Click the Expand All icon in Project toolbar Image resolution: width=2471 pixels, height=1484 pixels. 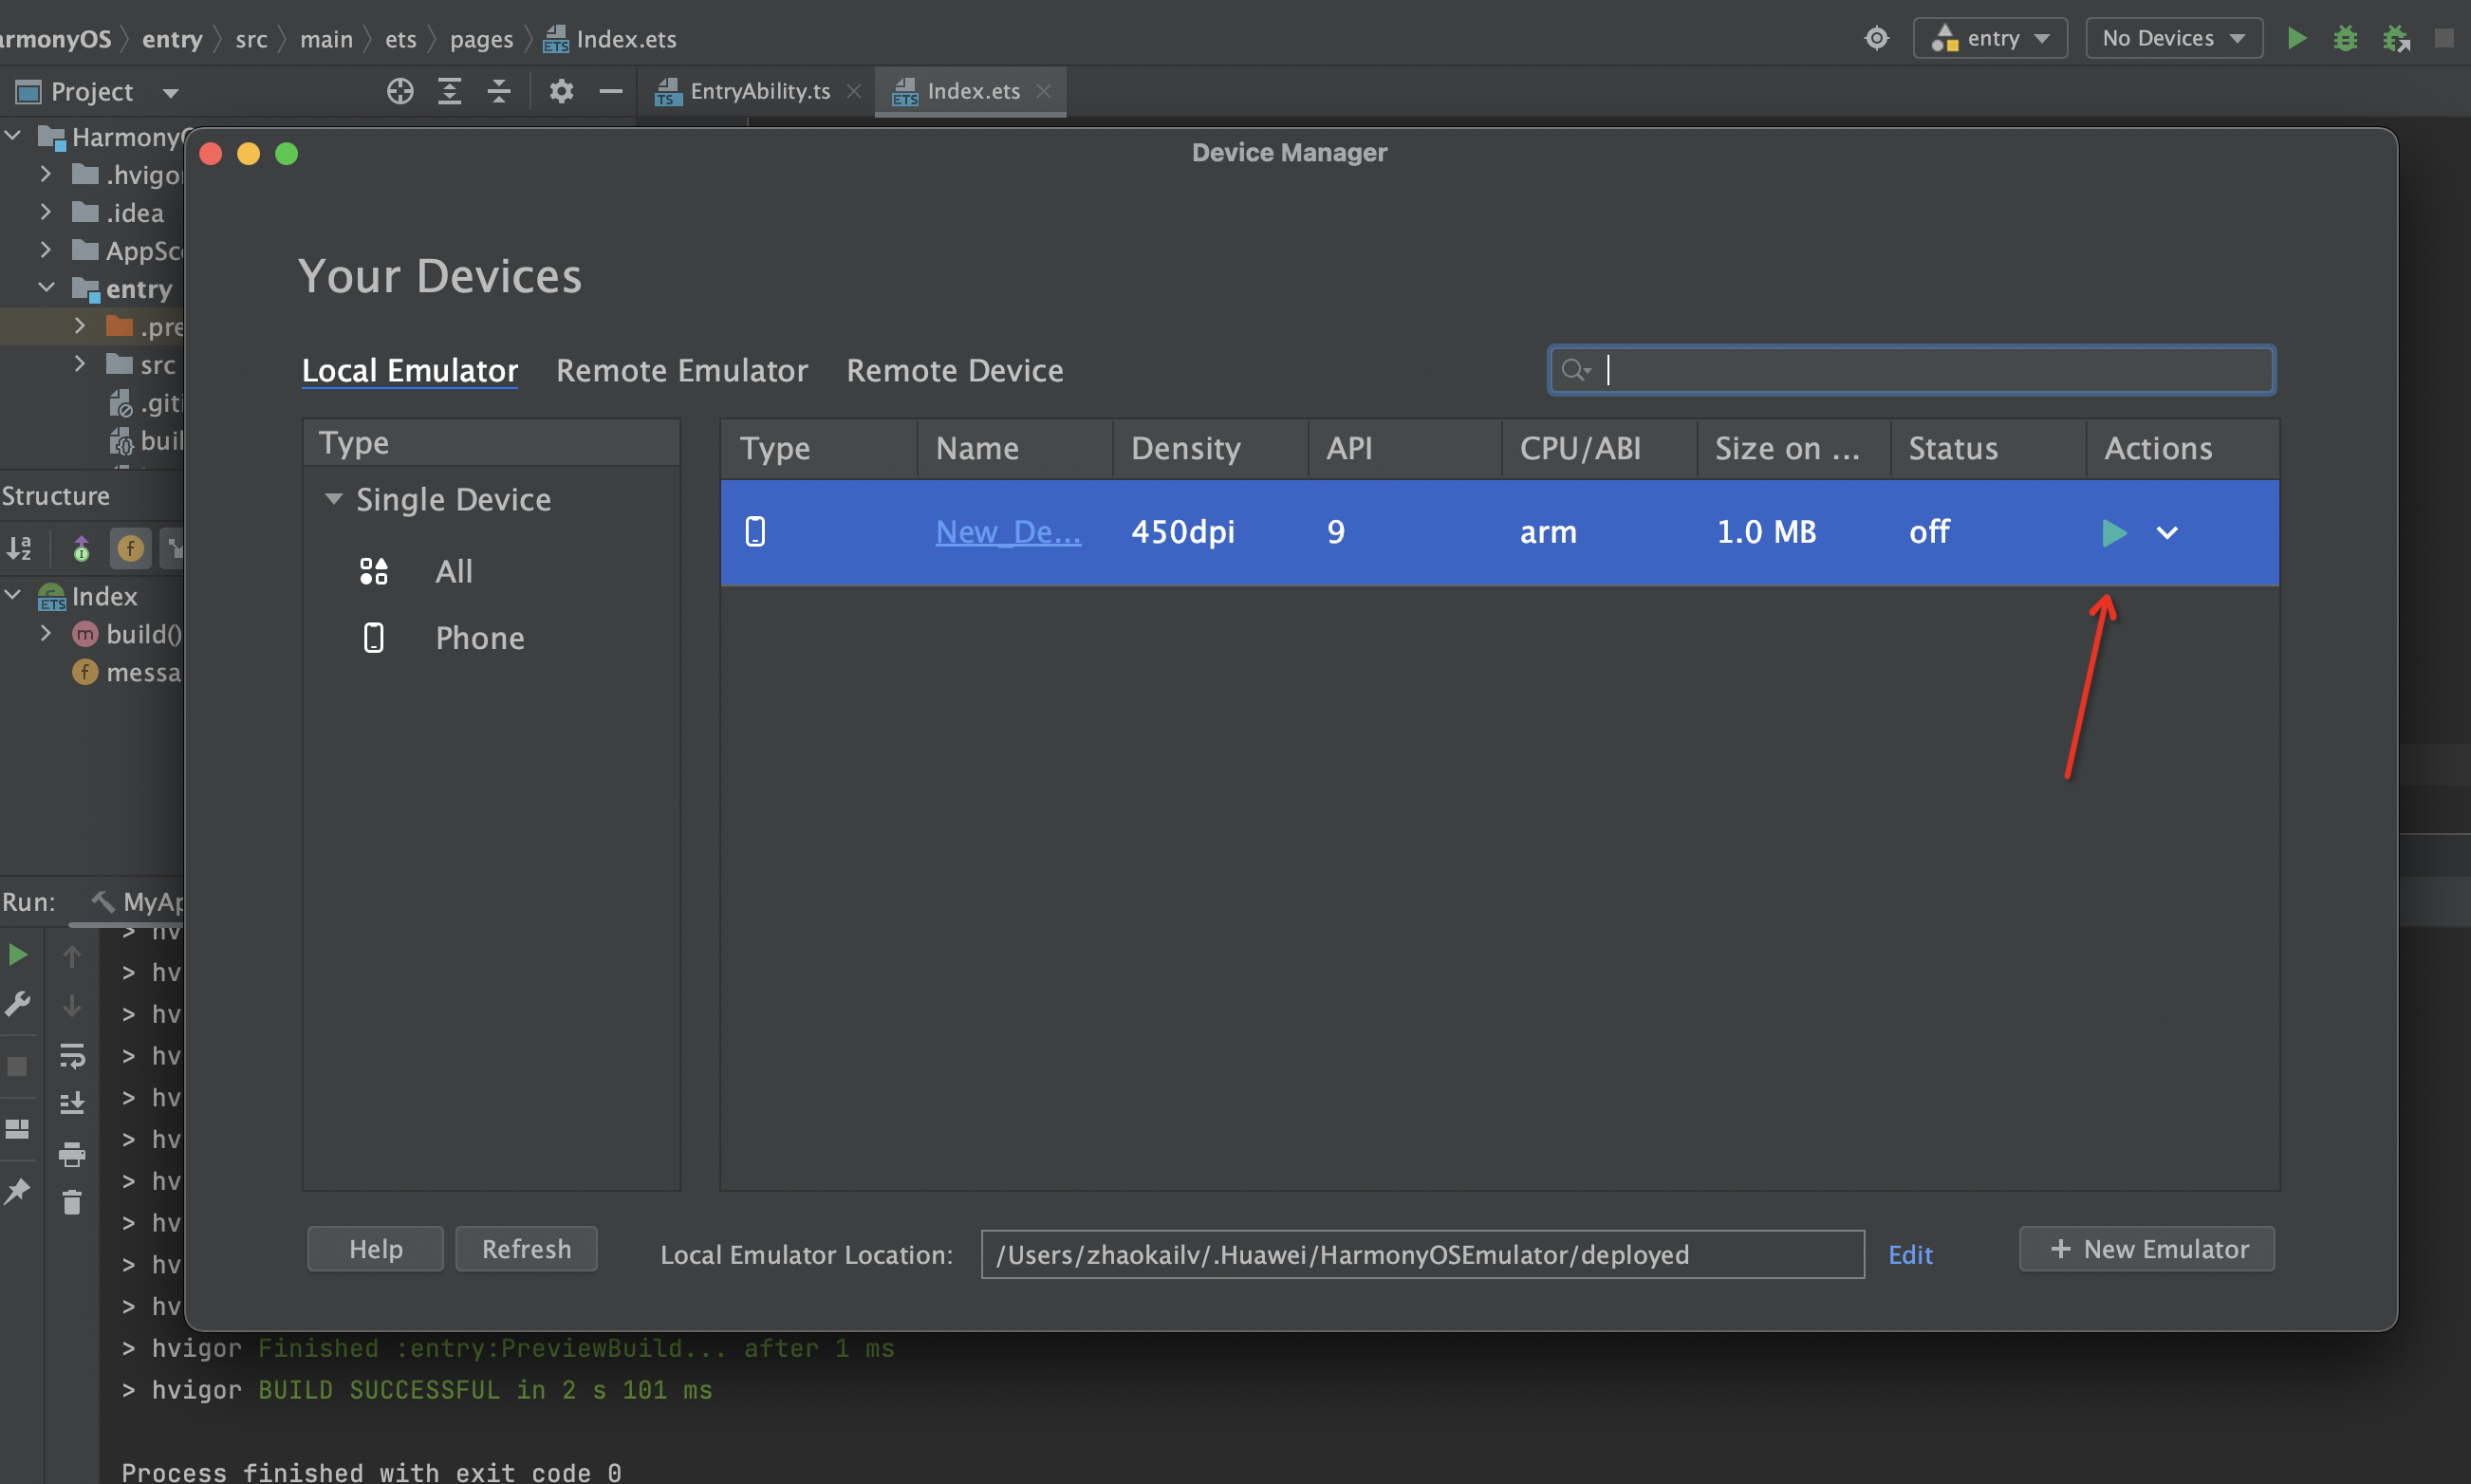click(x=450, y=91)
